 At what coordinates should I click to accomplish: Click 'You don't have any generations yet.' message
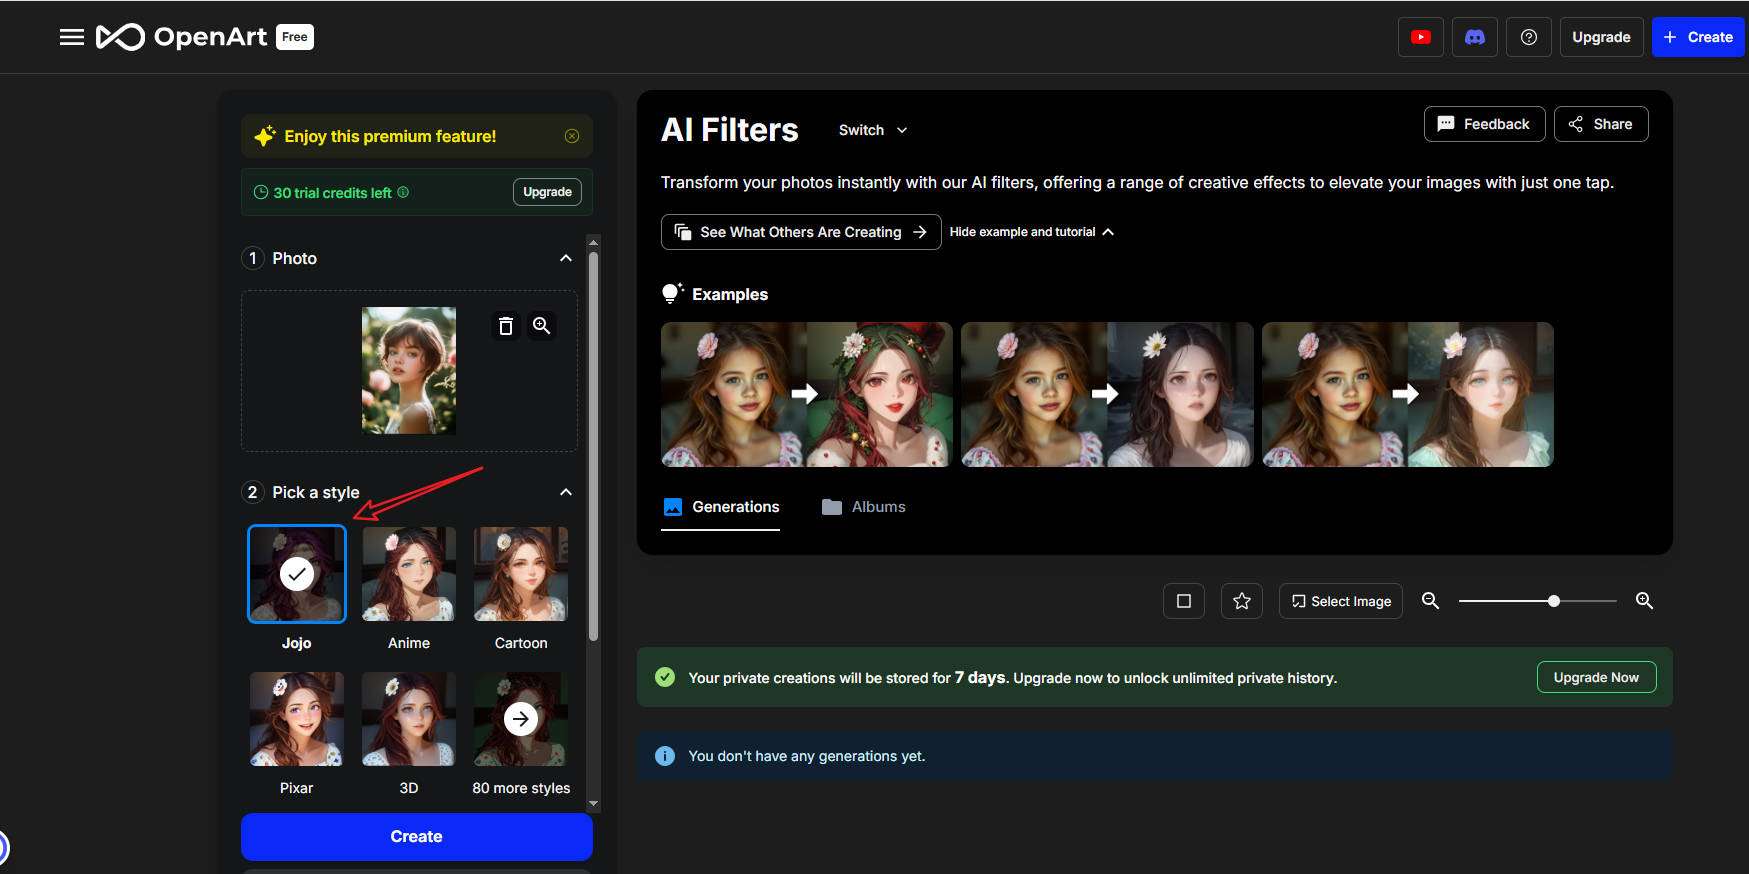point(807,756)
